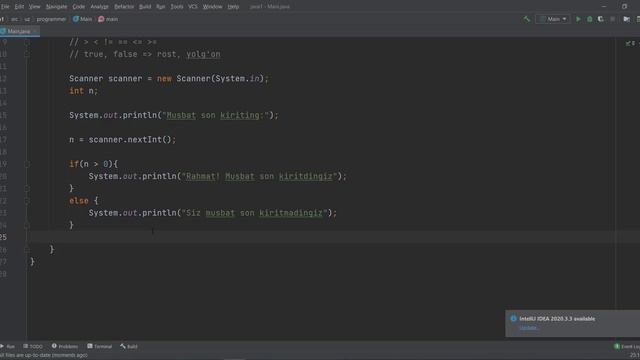Click the "Musbat son kiriting:" string
640x360 pixels.
click(x=216, y=115)
